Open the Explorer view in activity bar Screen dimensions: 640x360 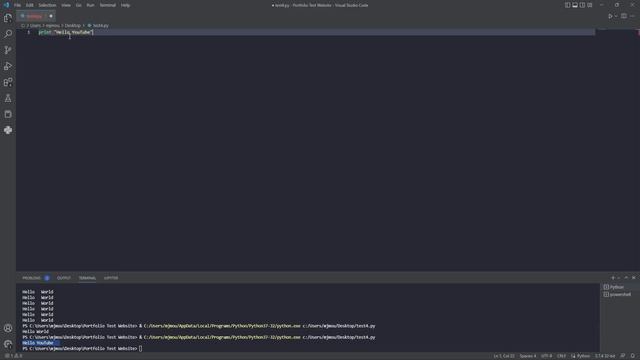[8, 18]
